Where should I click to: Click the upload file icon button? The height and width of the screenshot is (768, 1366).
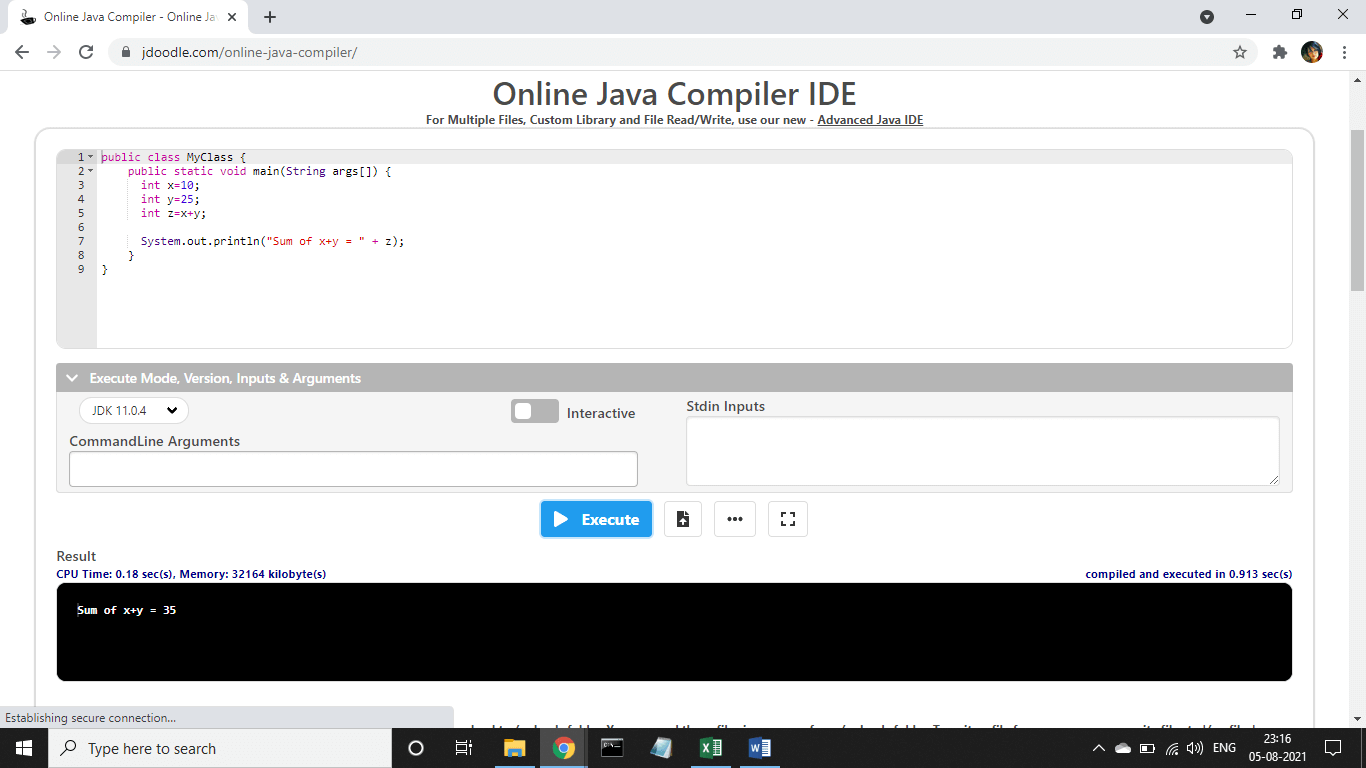coord(683,519)
